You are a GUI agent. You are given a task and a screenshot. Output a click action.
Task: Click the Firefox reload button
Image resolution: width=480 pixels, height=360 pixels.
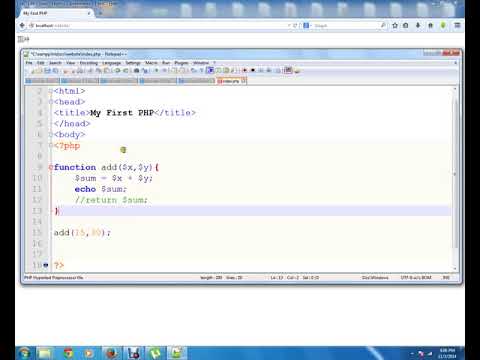pyautogui.click(x=295, y=25)
